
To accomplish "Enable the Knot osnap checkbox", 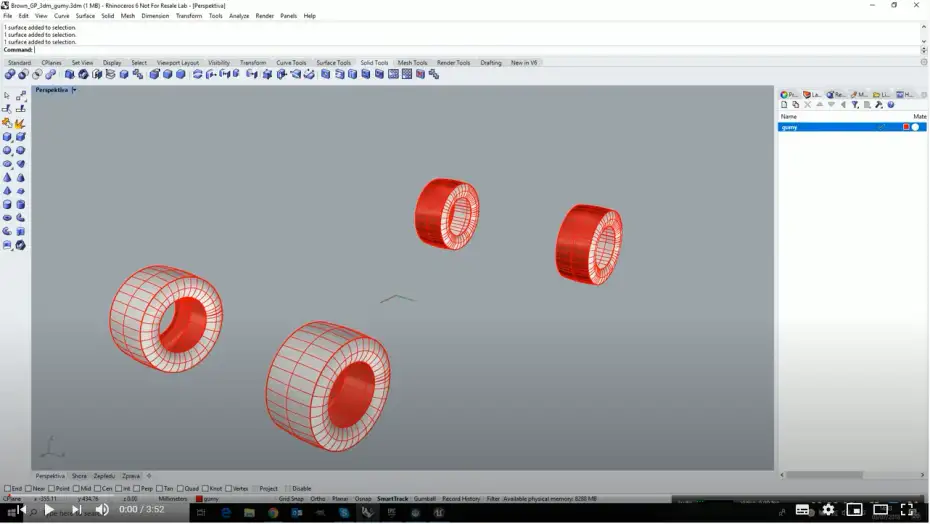I will coord(205,489).
